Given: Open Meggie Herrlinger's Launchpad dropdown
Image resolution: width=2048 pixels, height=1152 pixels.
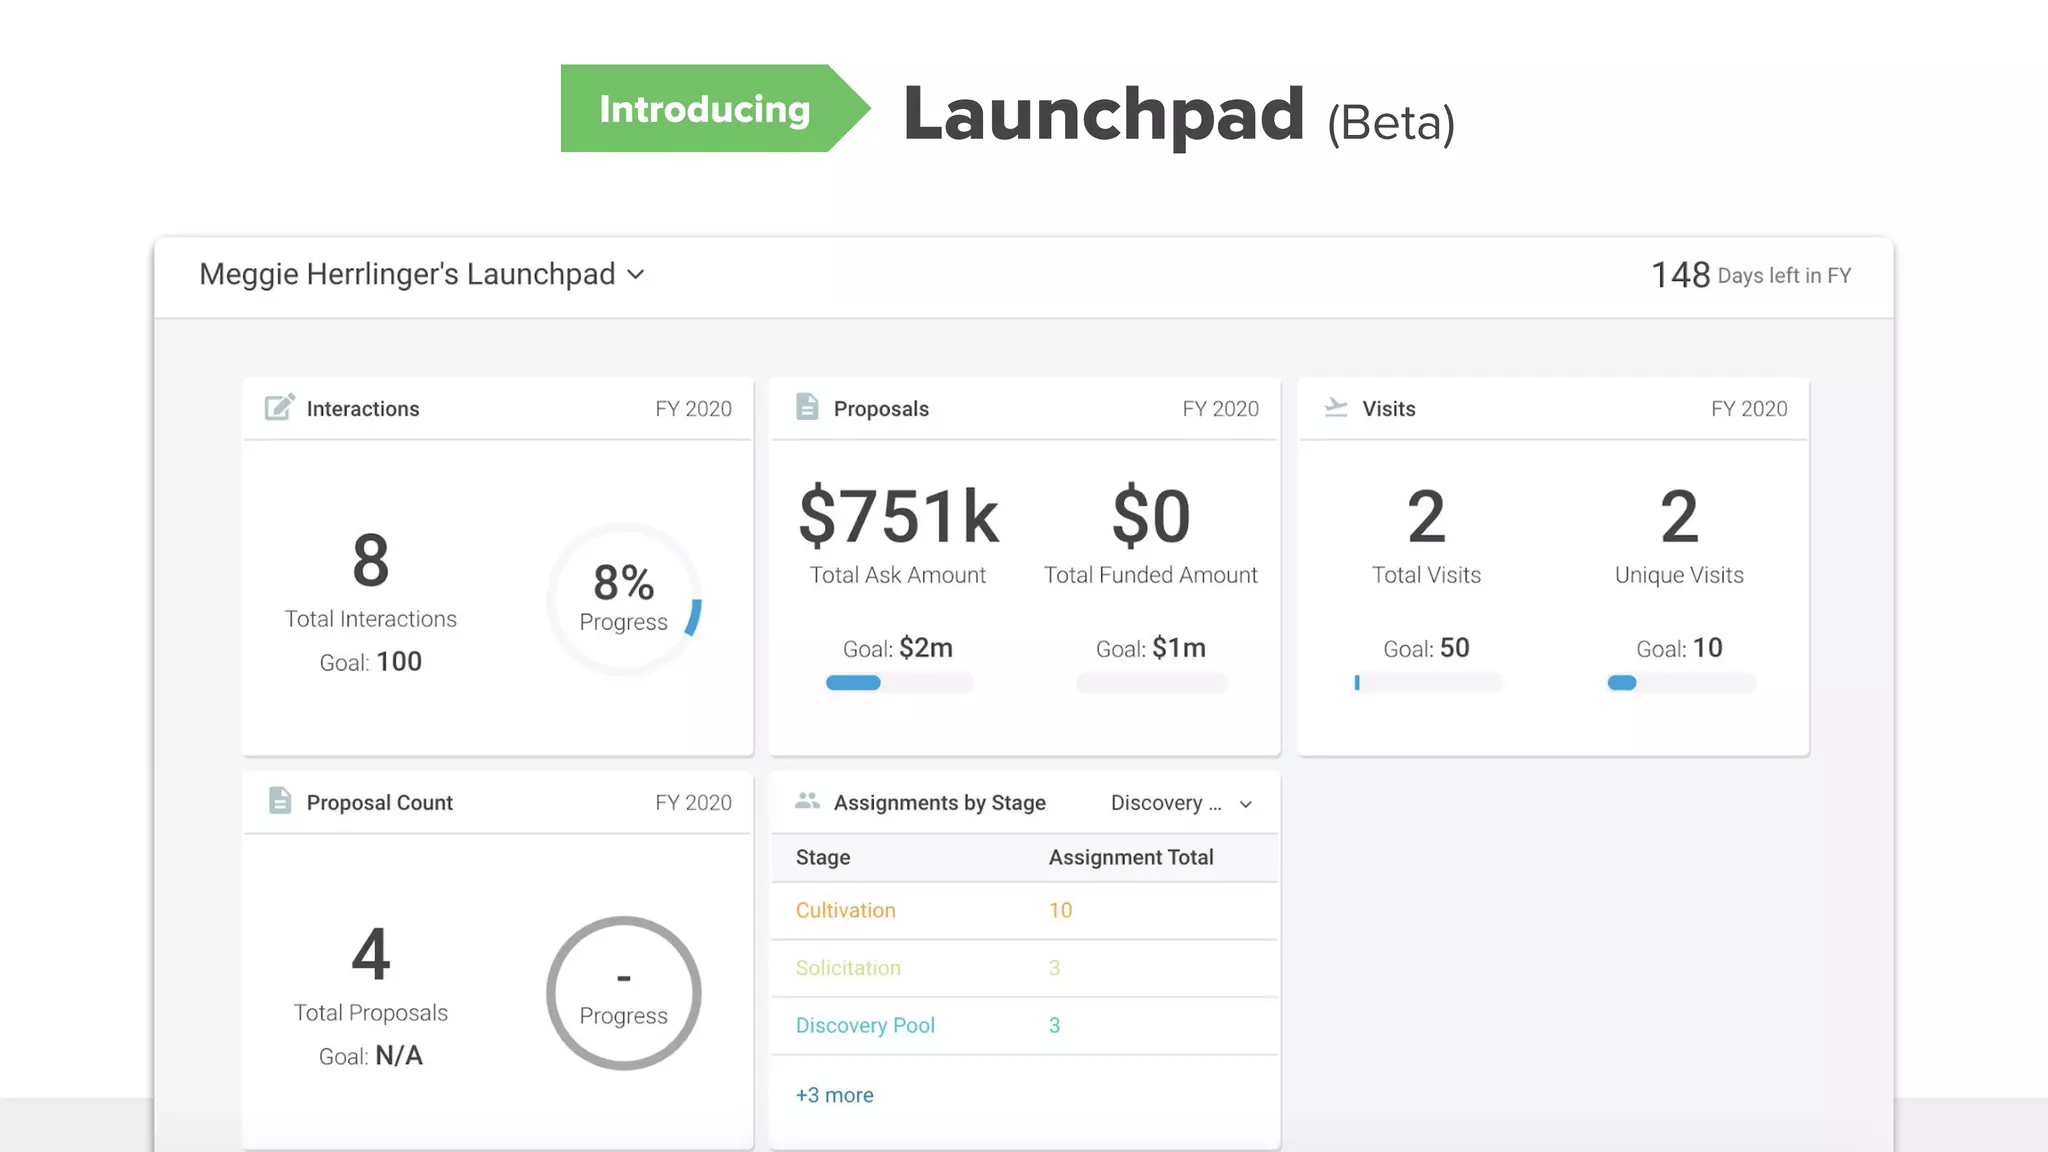Looking at the screenshot, I should (x=407, y=274).
